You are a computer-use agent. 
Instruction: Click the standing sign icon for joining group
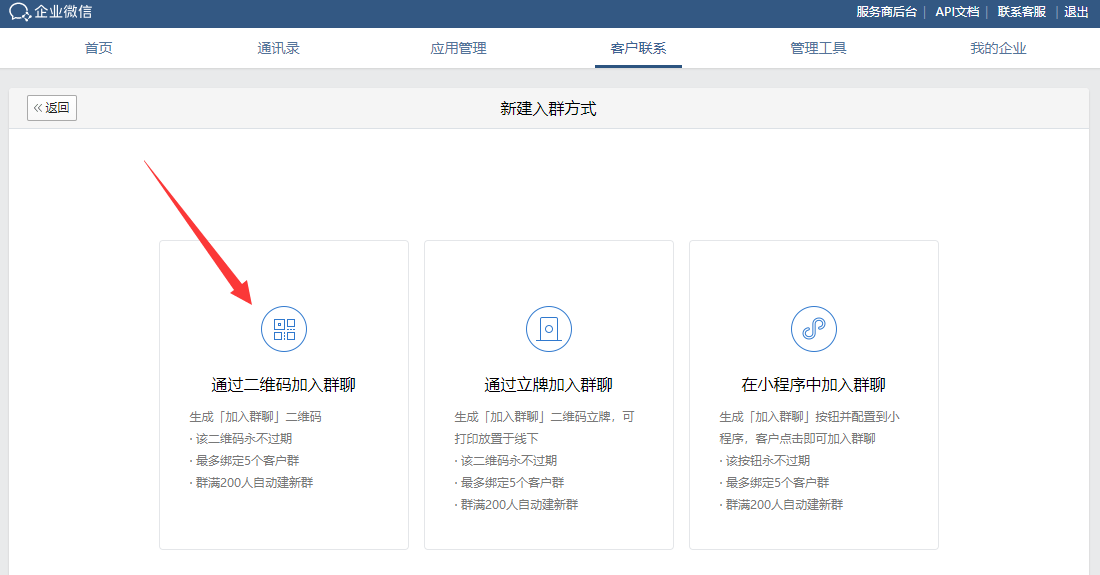(x=549, y=329)
